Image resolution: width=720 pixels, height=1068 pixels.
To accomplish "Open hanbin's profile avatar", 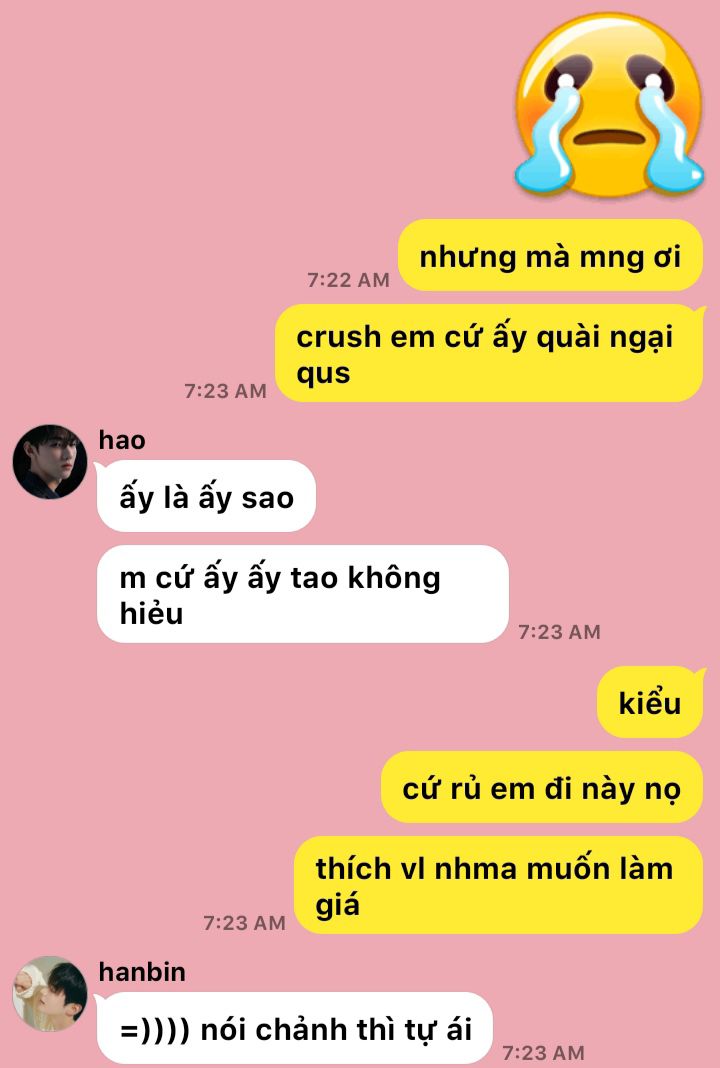I will tap(50, 993).
